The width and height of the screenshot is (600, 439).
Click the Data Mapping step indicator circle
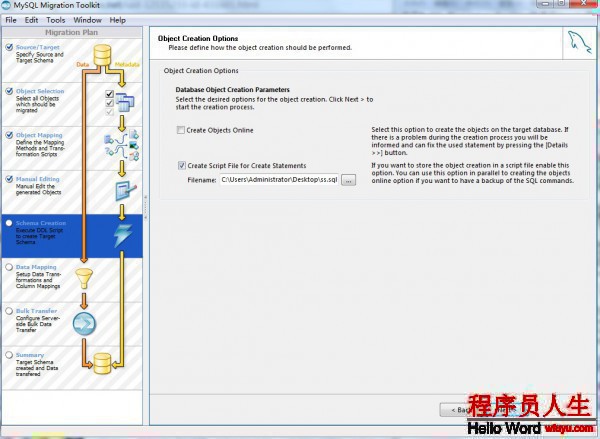[x=9, y=267]
